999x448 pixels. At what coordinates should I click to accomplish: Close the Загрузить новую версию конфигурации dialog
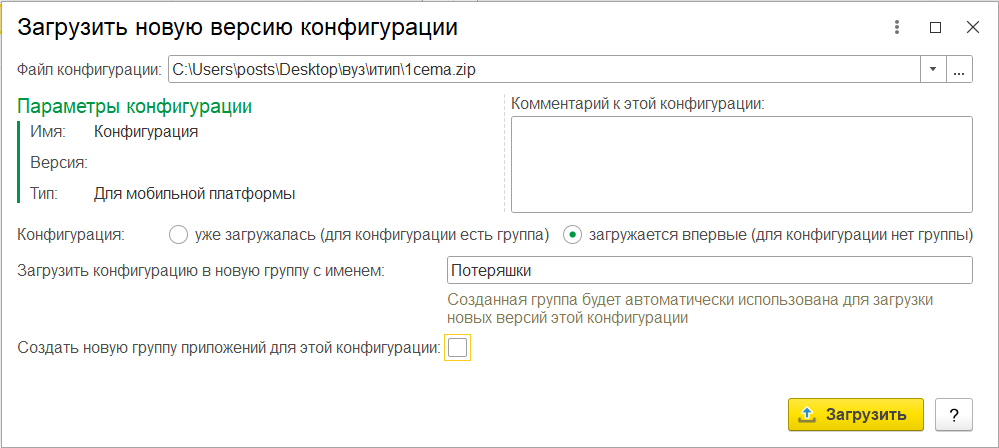coord(973,27)
